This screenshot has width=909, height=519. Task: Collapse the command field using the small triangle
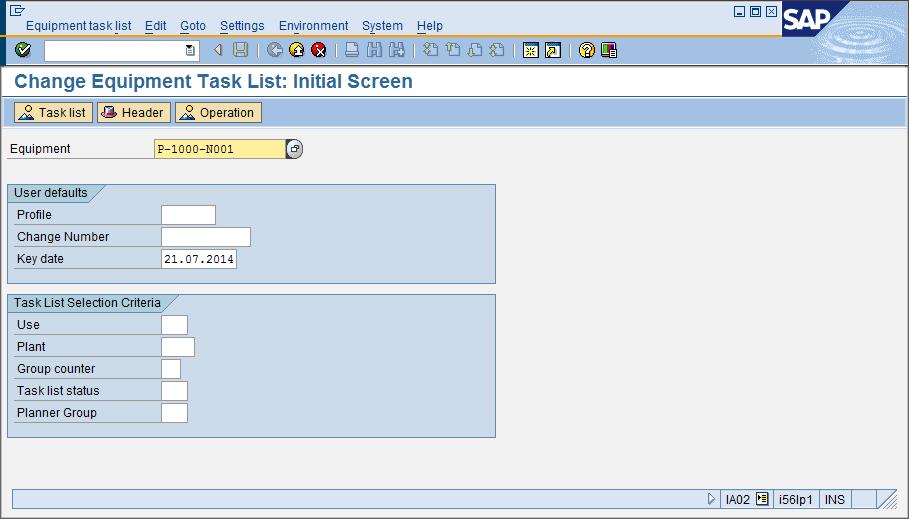coord(218,50)
